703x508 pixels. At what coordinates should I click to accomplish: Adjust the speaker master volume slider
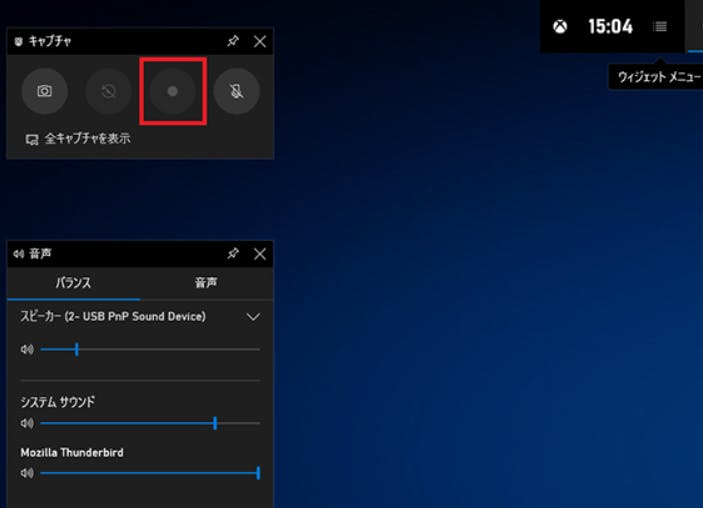[150, 349]
